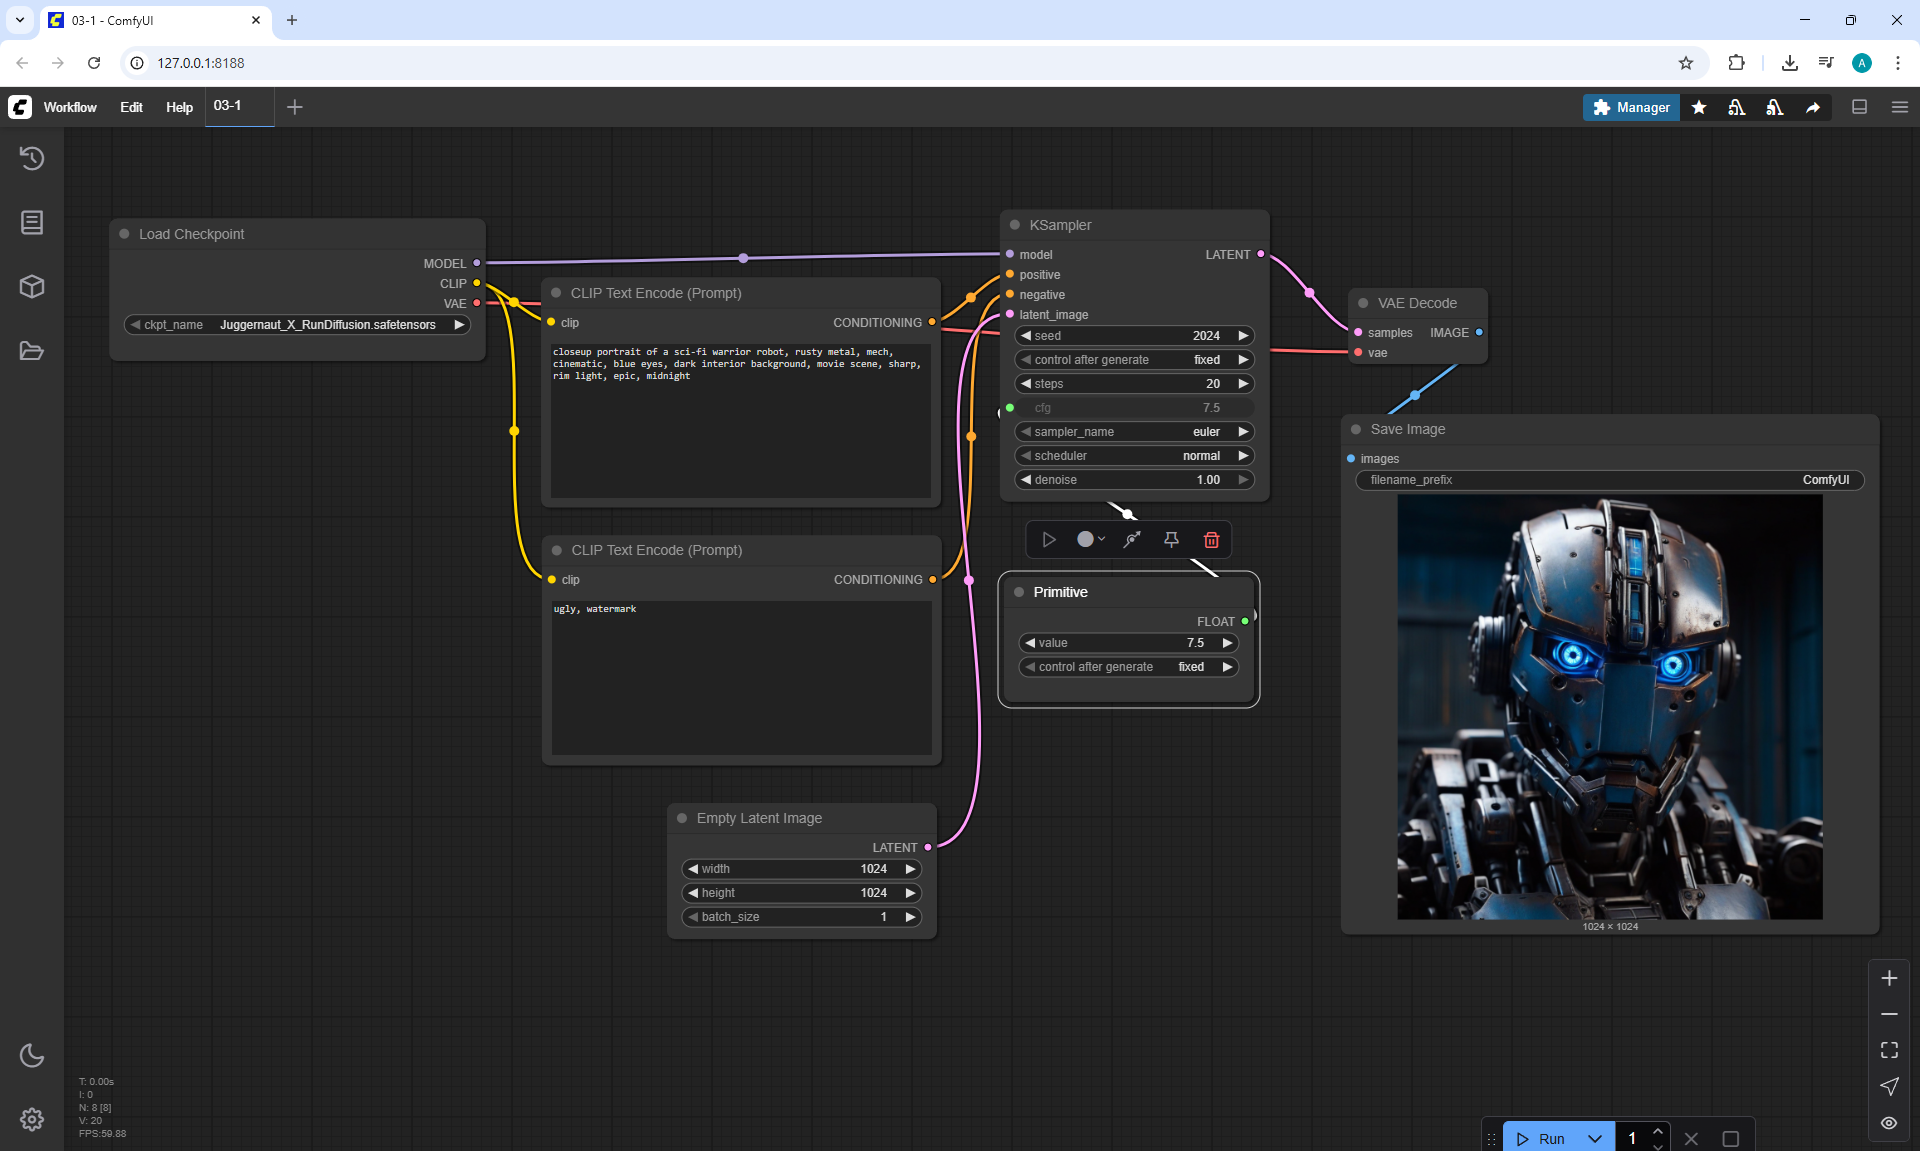Toggle link visibility eye icon
The image size is (1920, 1151).
pyautogui.click(x=1889, y=1123)
